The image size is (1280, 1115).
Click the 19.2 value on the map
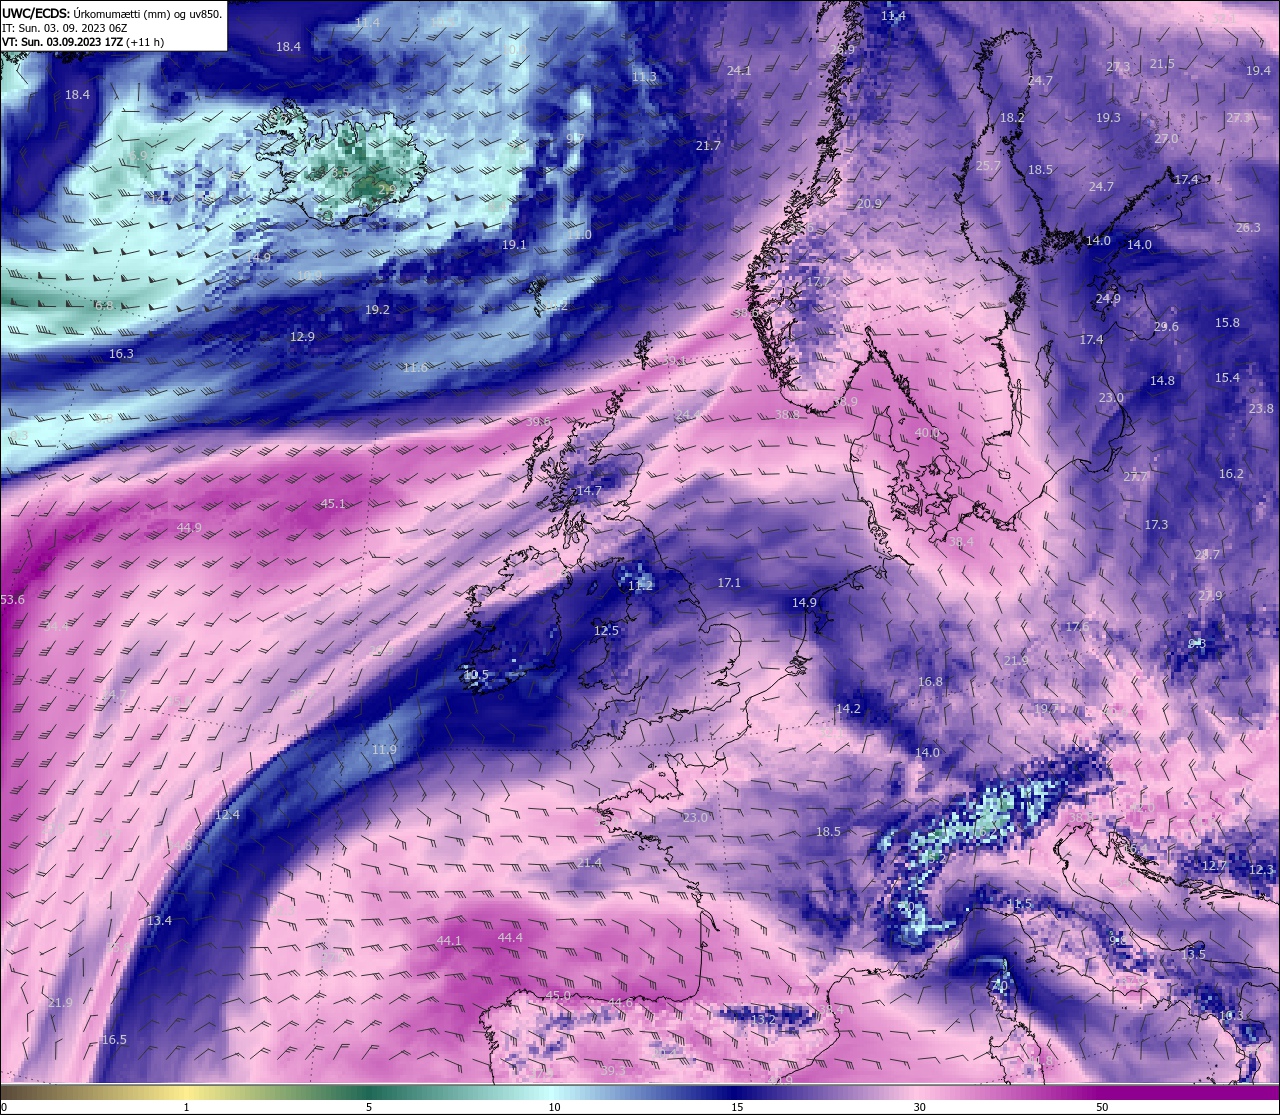(x=377, y=310)
